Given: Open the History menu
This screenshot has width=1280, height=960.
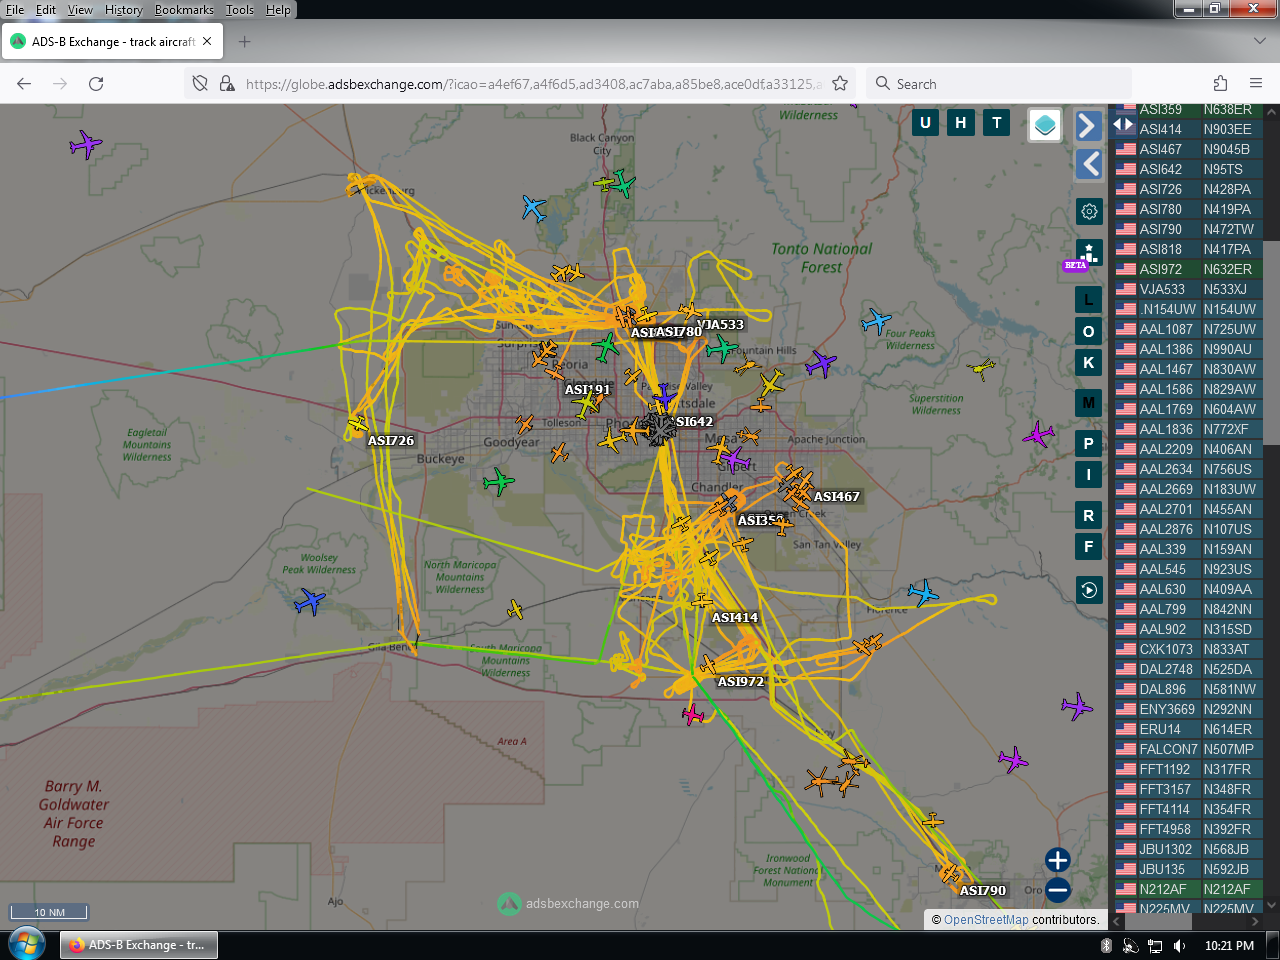Looking at the screenshot, I should (x=124, y=10).
